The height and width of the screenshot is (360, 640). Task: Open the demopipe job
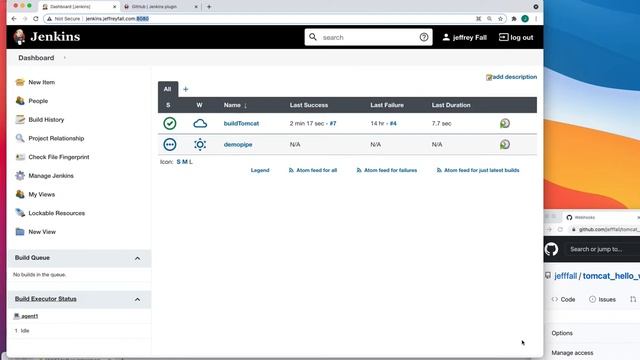[238, 144]
